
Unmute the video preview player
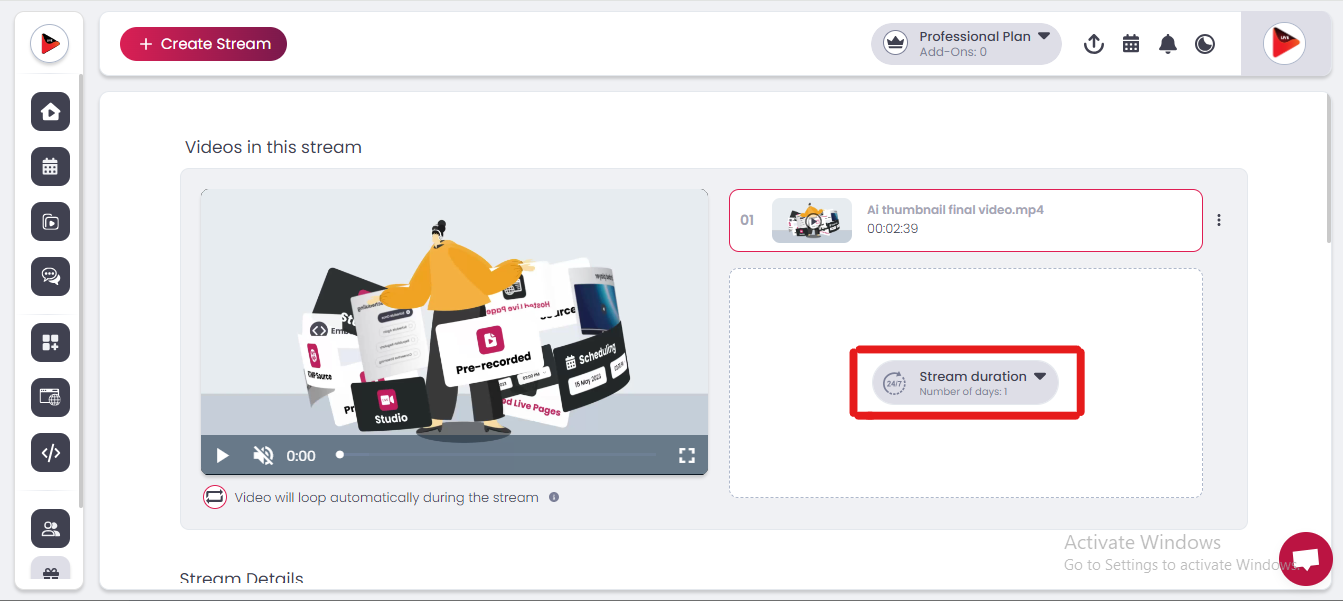[263, 456]
